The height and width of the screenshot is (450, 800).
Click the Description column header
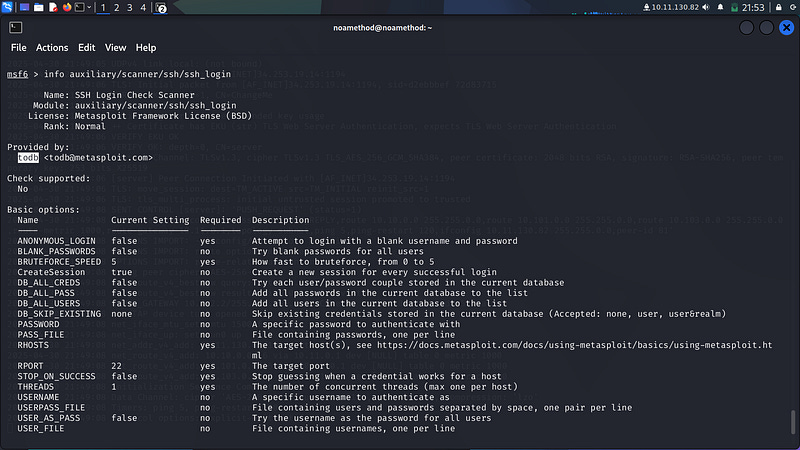[281, 220]
